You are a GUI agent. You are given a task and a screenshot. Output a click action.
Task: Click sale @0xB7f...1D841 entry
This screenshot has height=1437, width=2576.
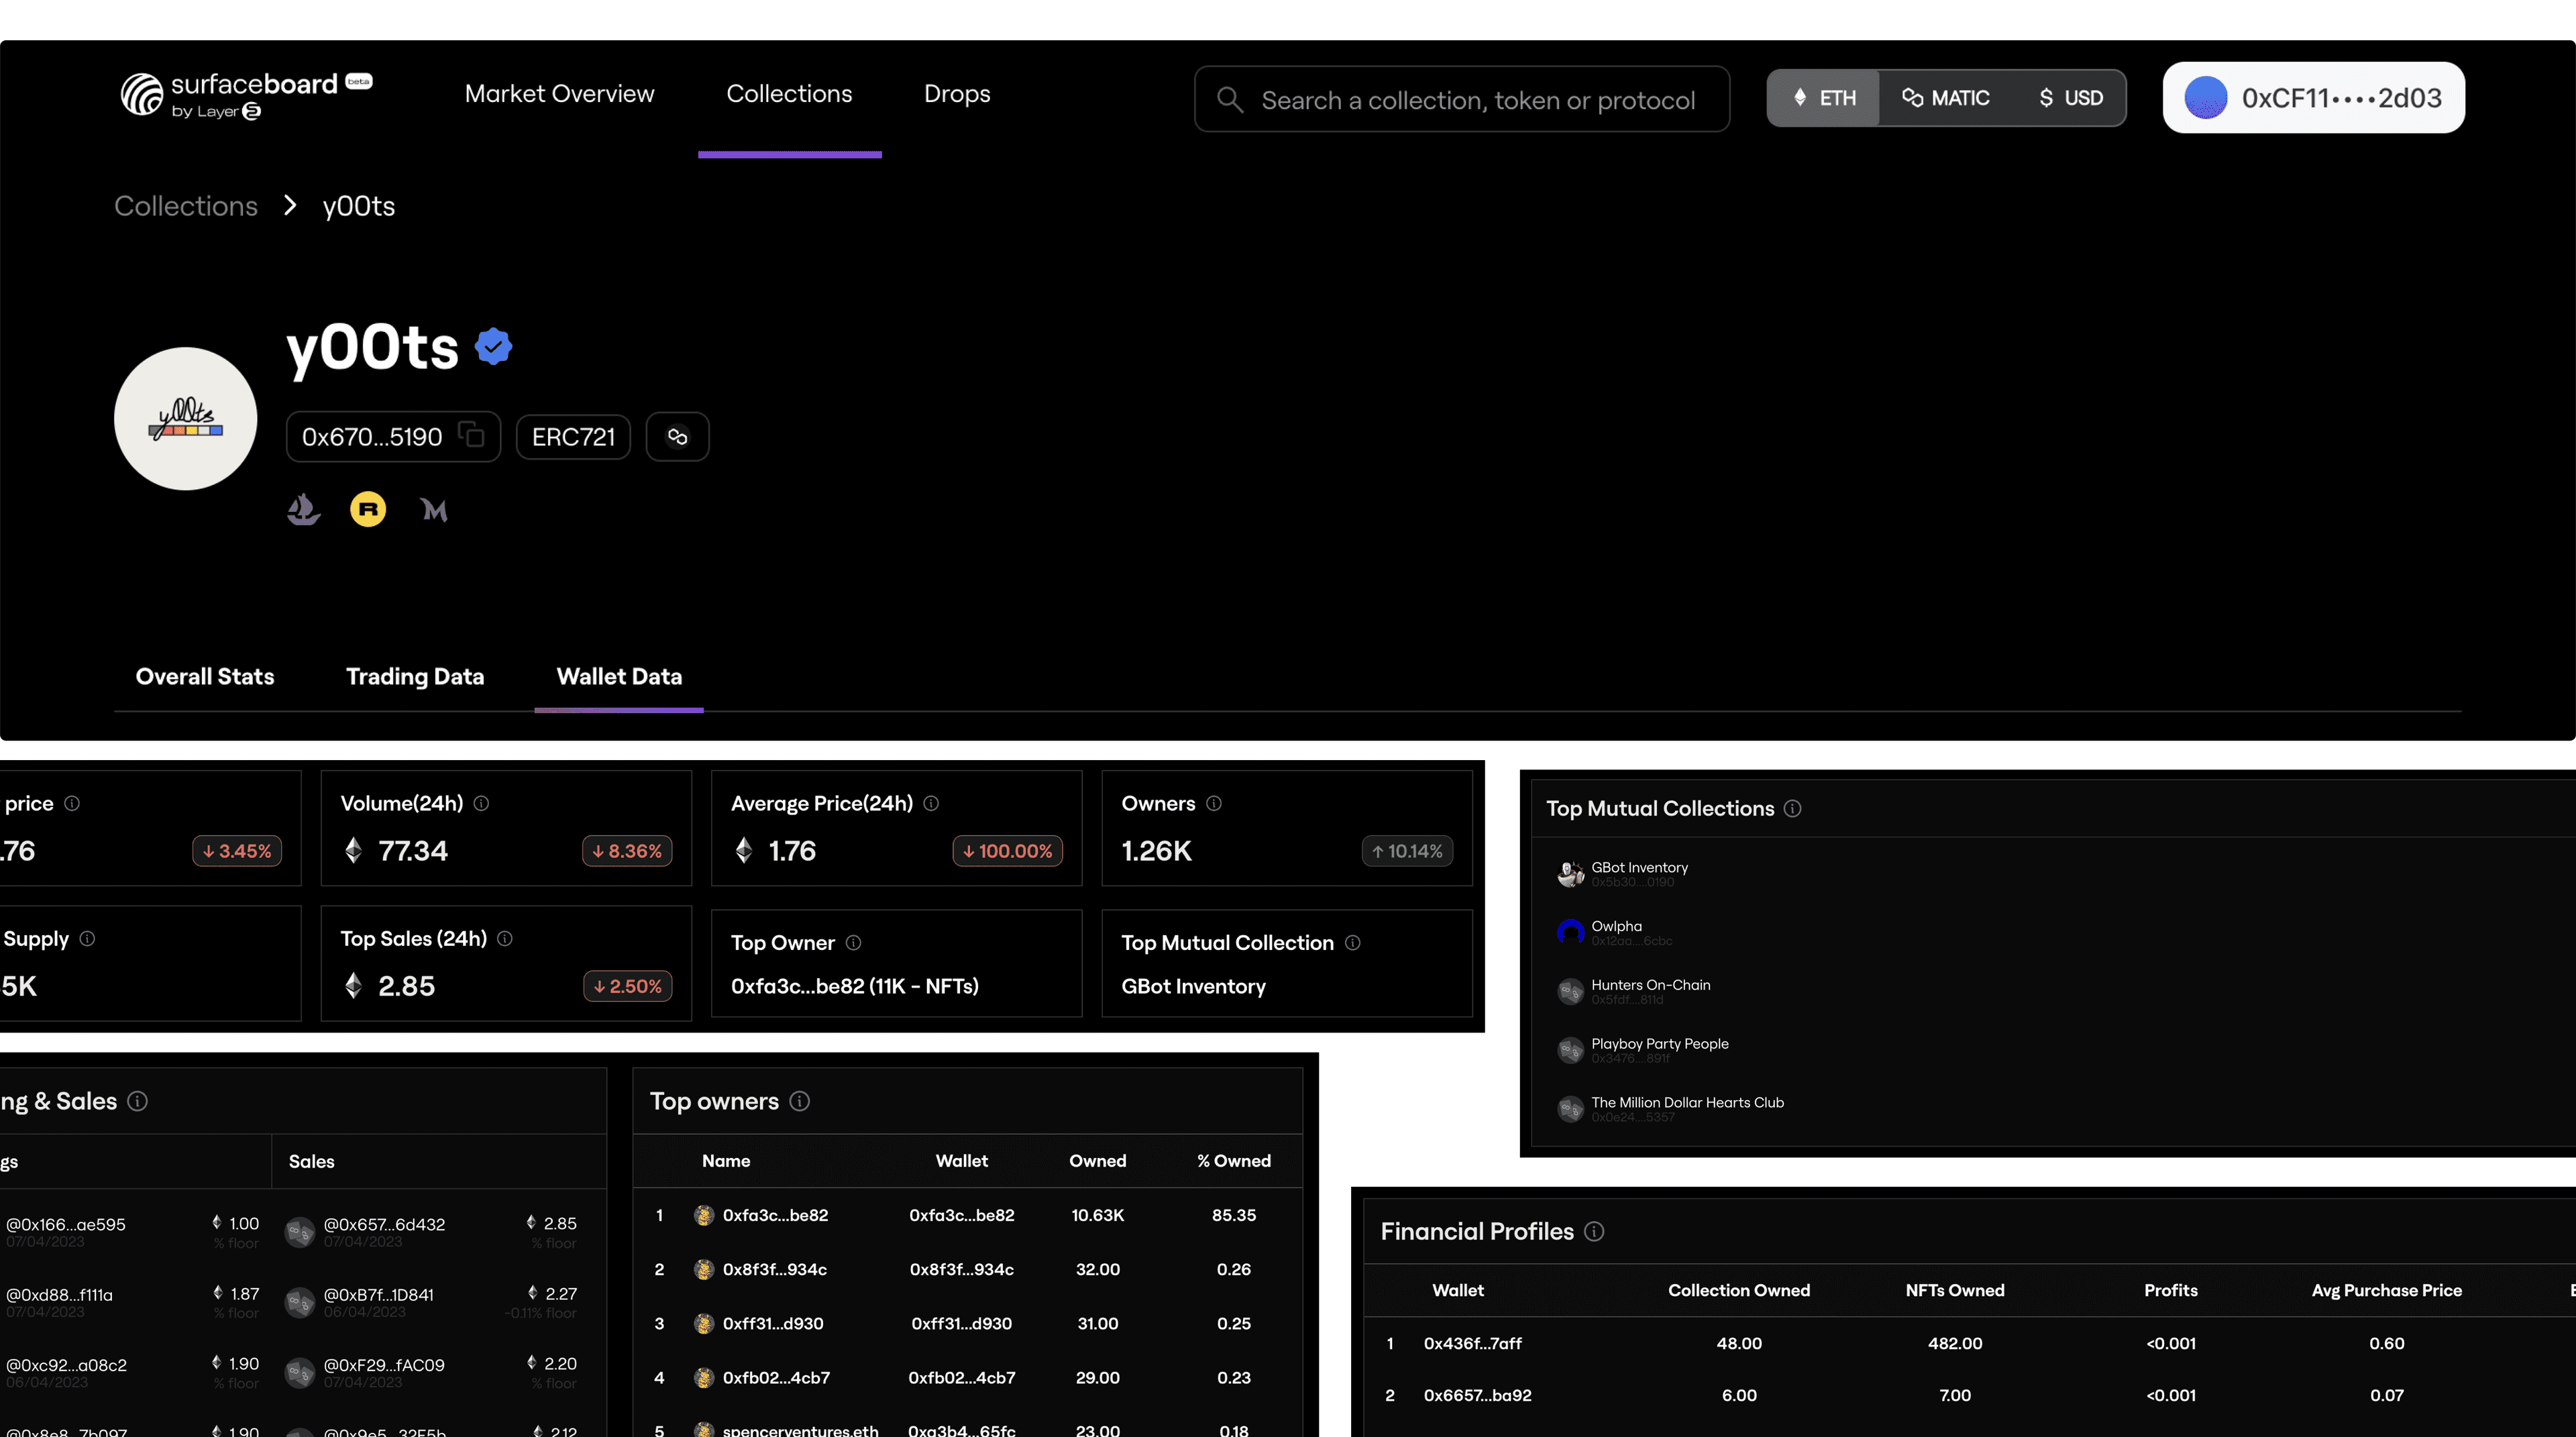(x=432, y=1302)
